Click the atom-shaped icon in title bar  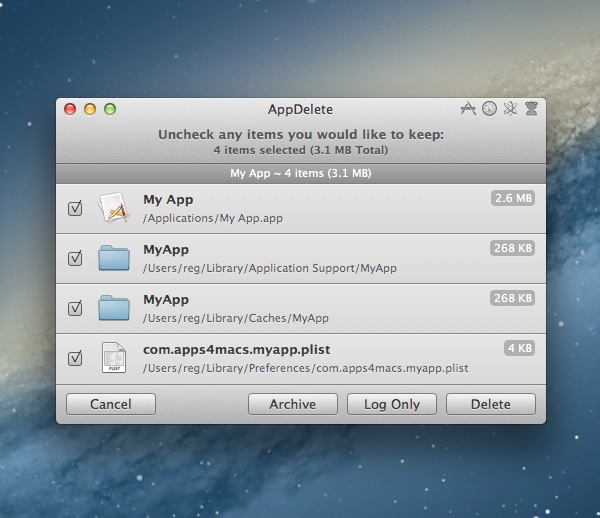click(510, 109)
